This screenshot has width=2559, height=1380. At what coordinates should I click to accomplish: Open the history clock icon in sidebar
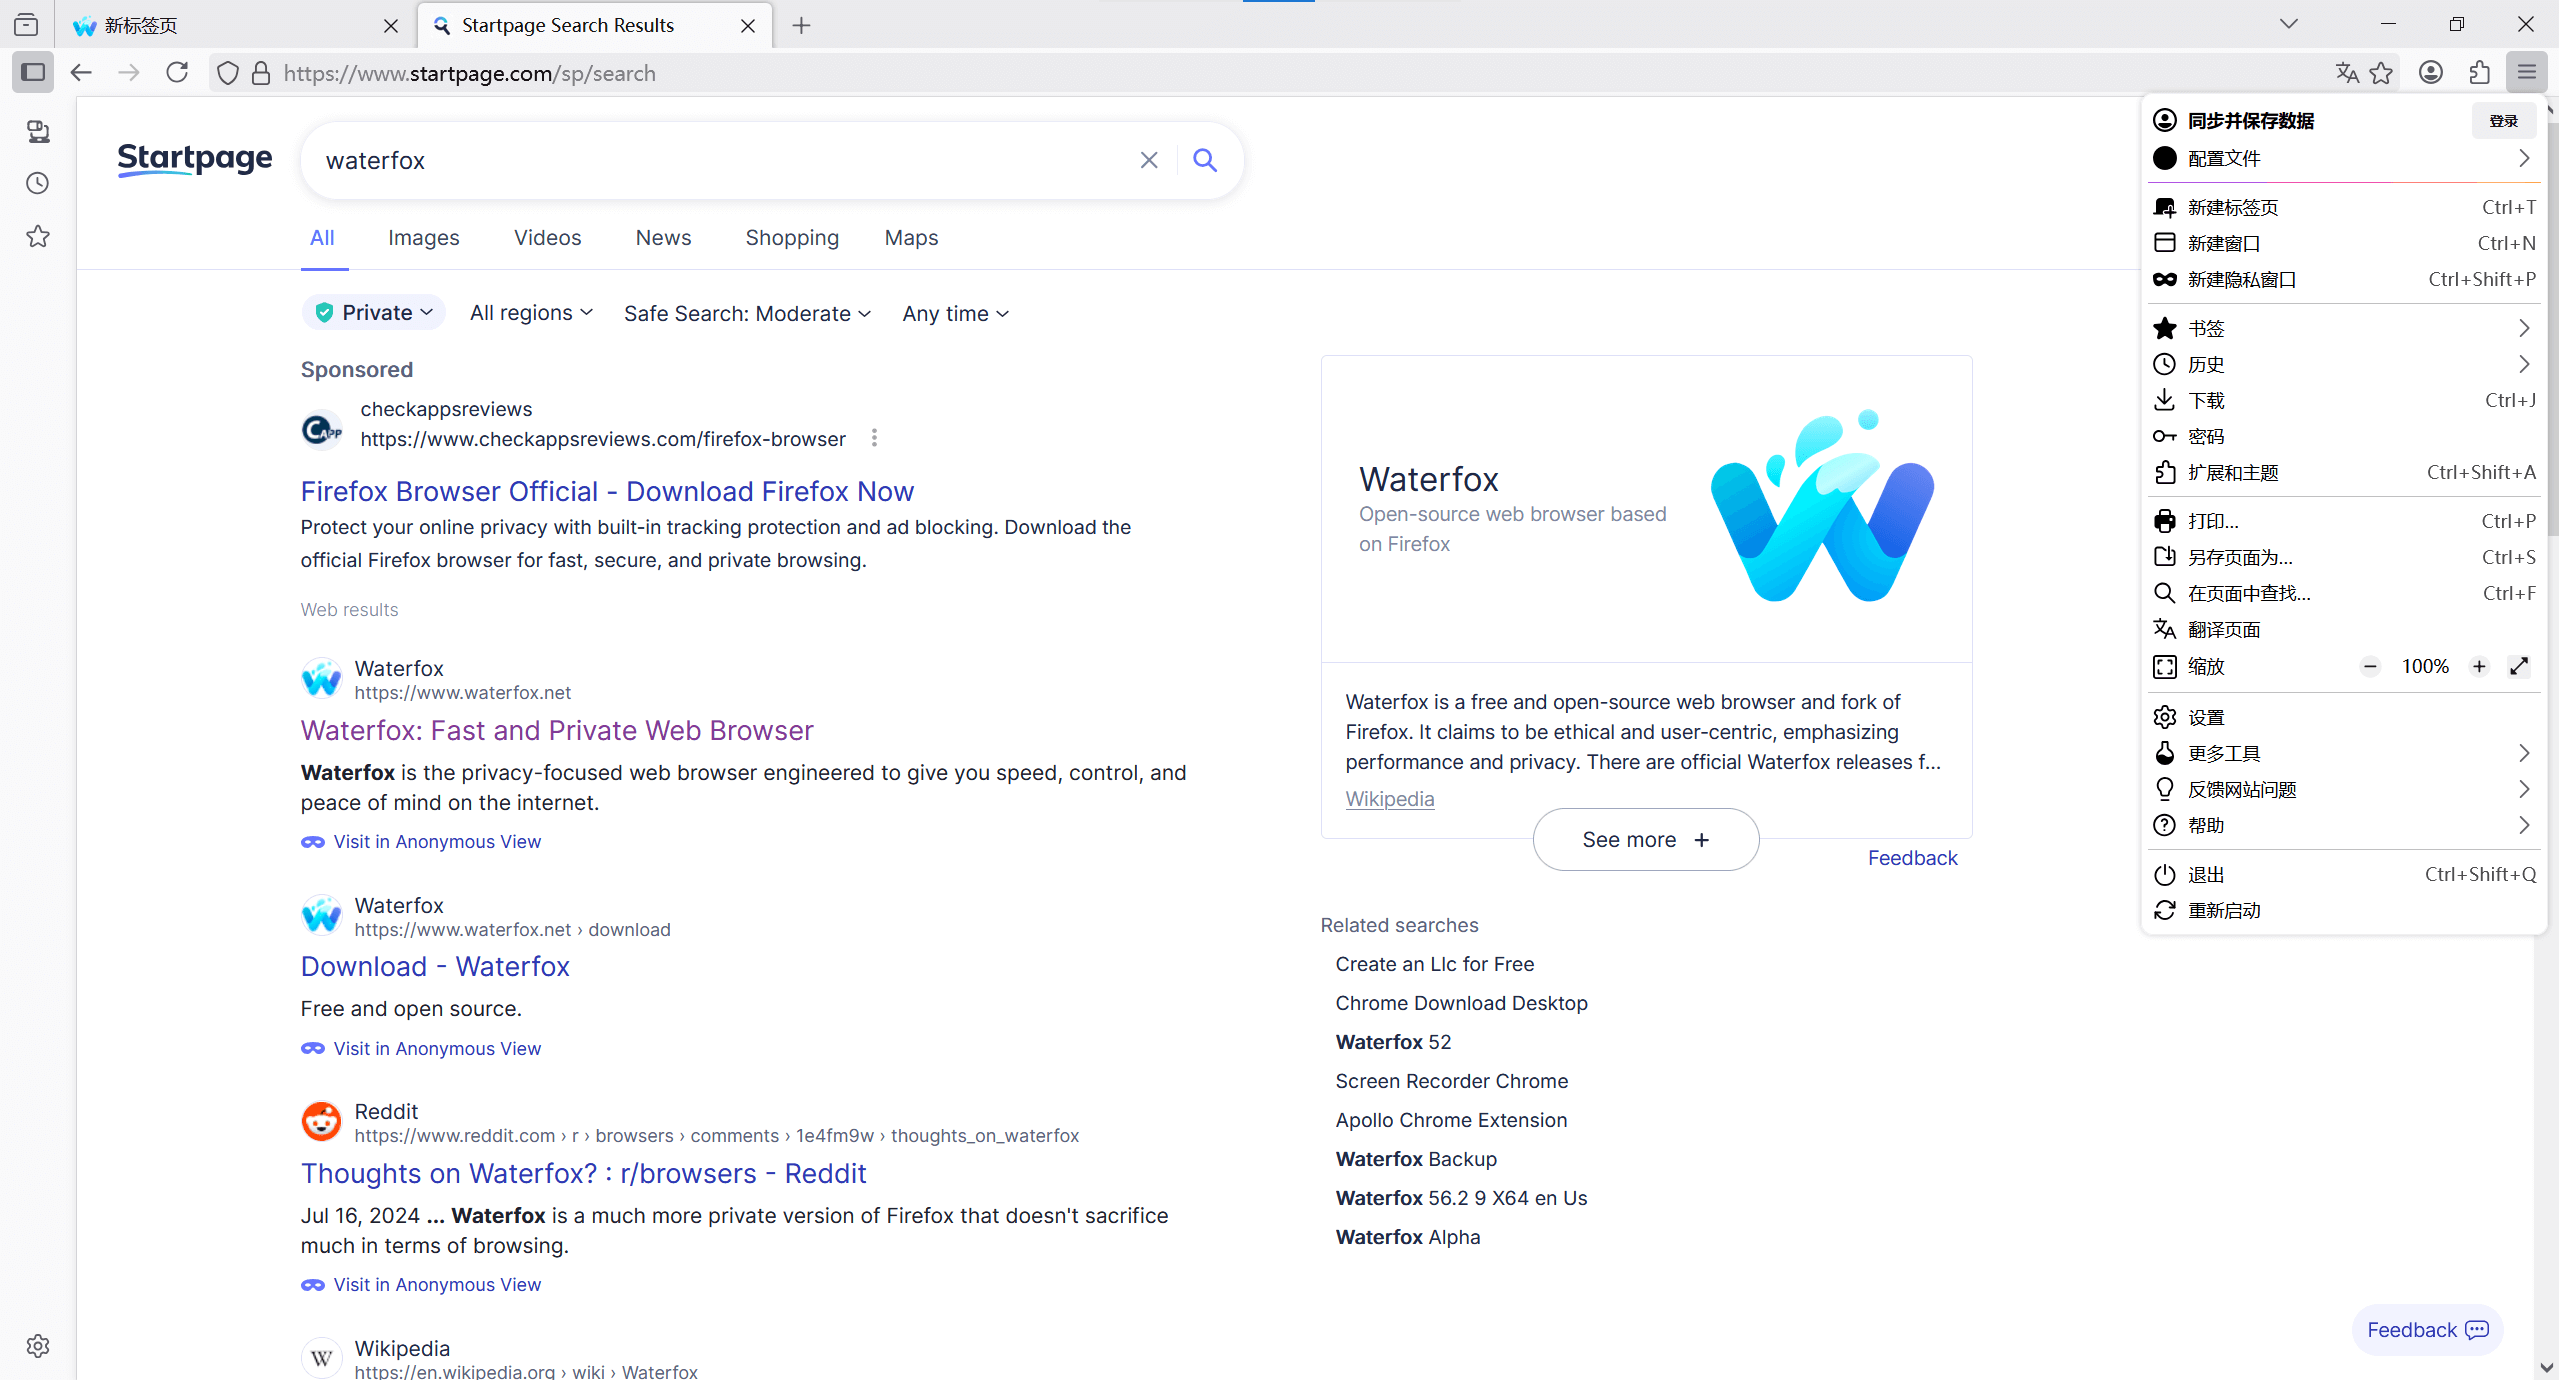tap(38, 183)
